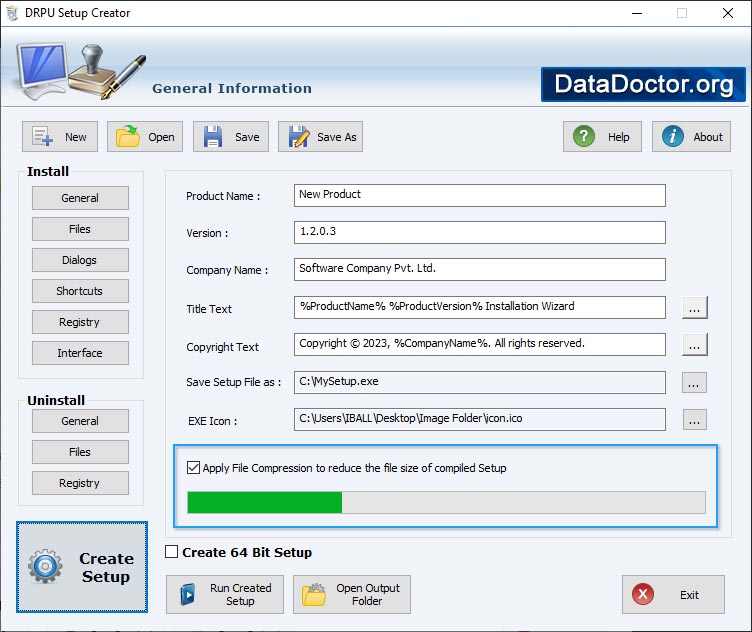Image resolution: width=752 pixels, height=632 pixels.
Task: Click the Company Name input field
Action: tap(480, 269)
